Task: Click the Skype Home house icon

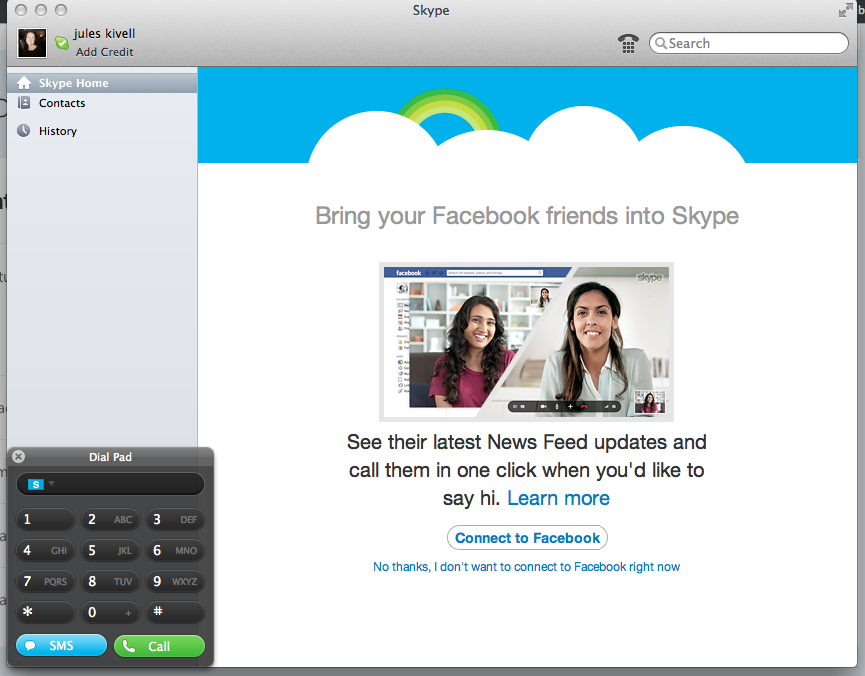Action: (x=24, y=83)
